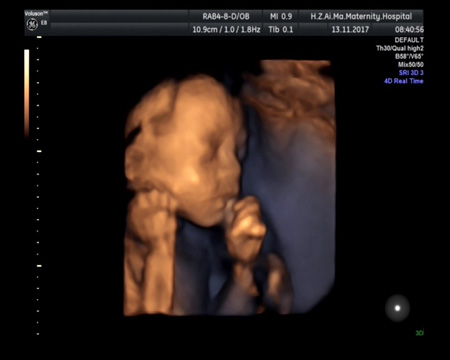Click the Mix50/50 render setting
450x360 pixels.
(x=411, y=65)
